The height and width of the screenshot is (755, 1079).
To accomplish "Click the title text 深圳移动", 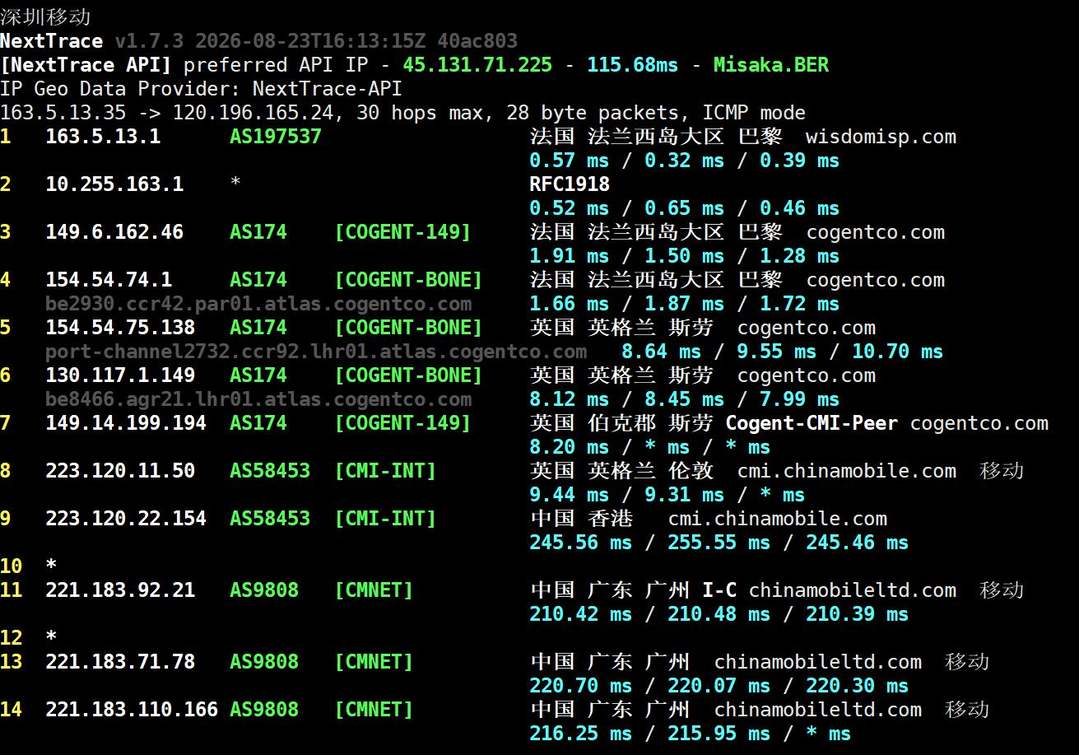I will [x=45, y=17].
